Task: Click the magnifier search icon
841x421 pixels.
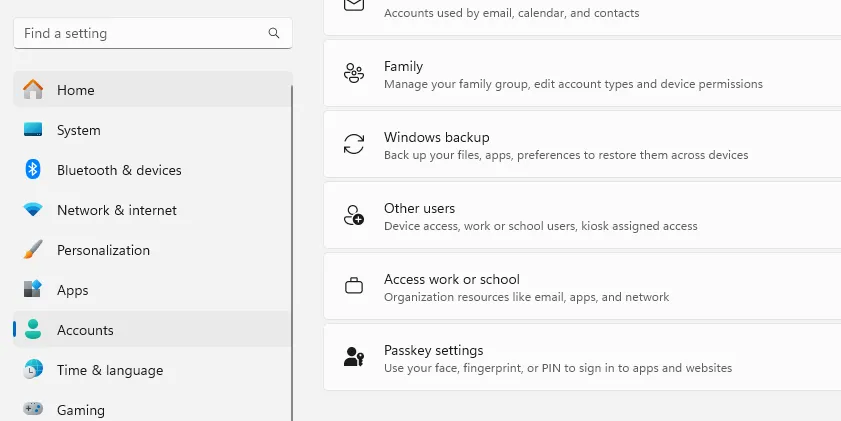Action: point(274,33)
